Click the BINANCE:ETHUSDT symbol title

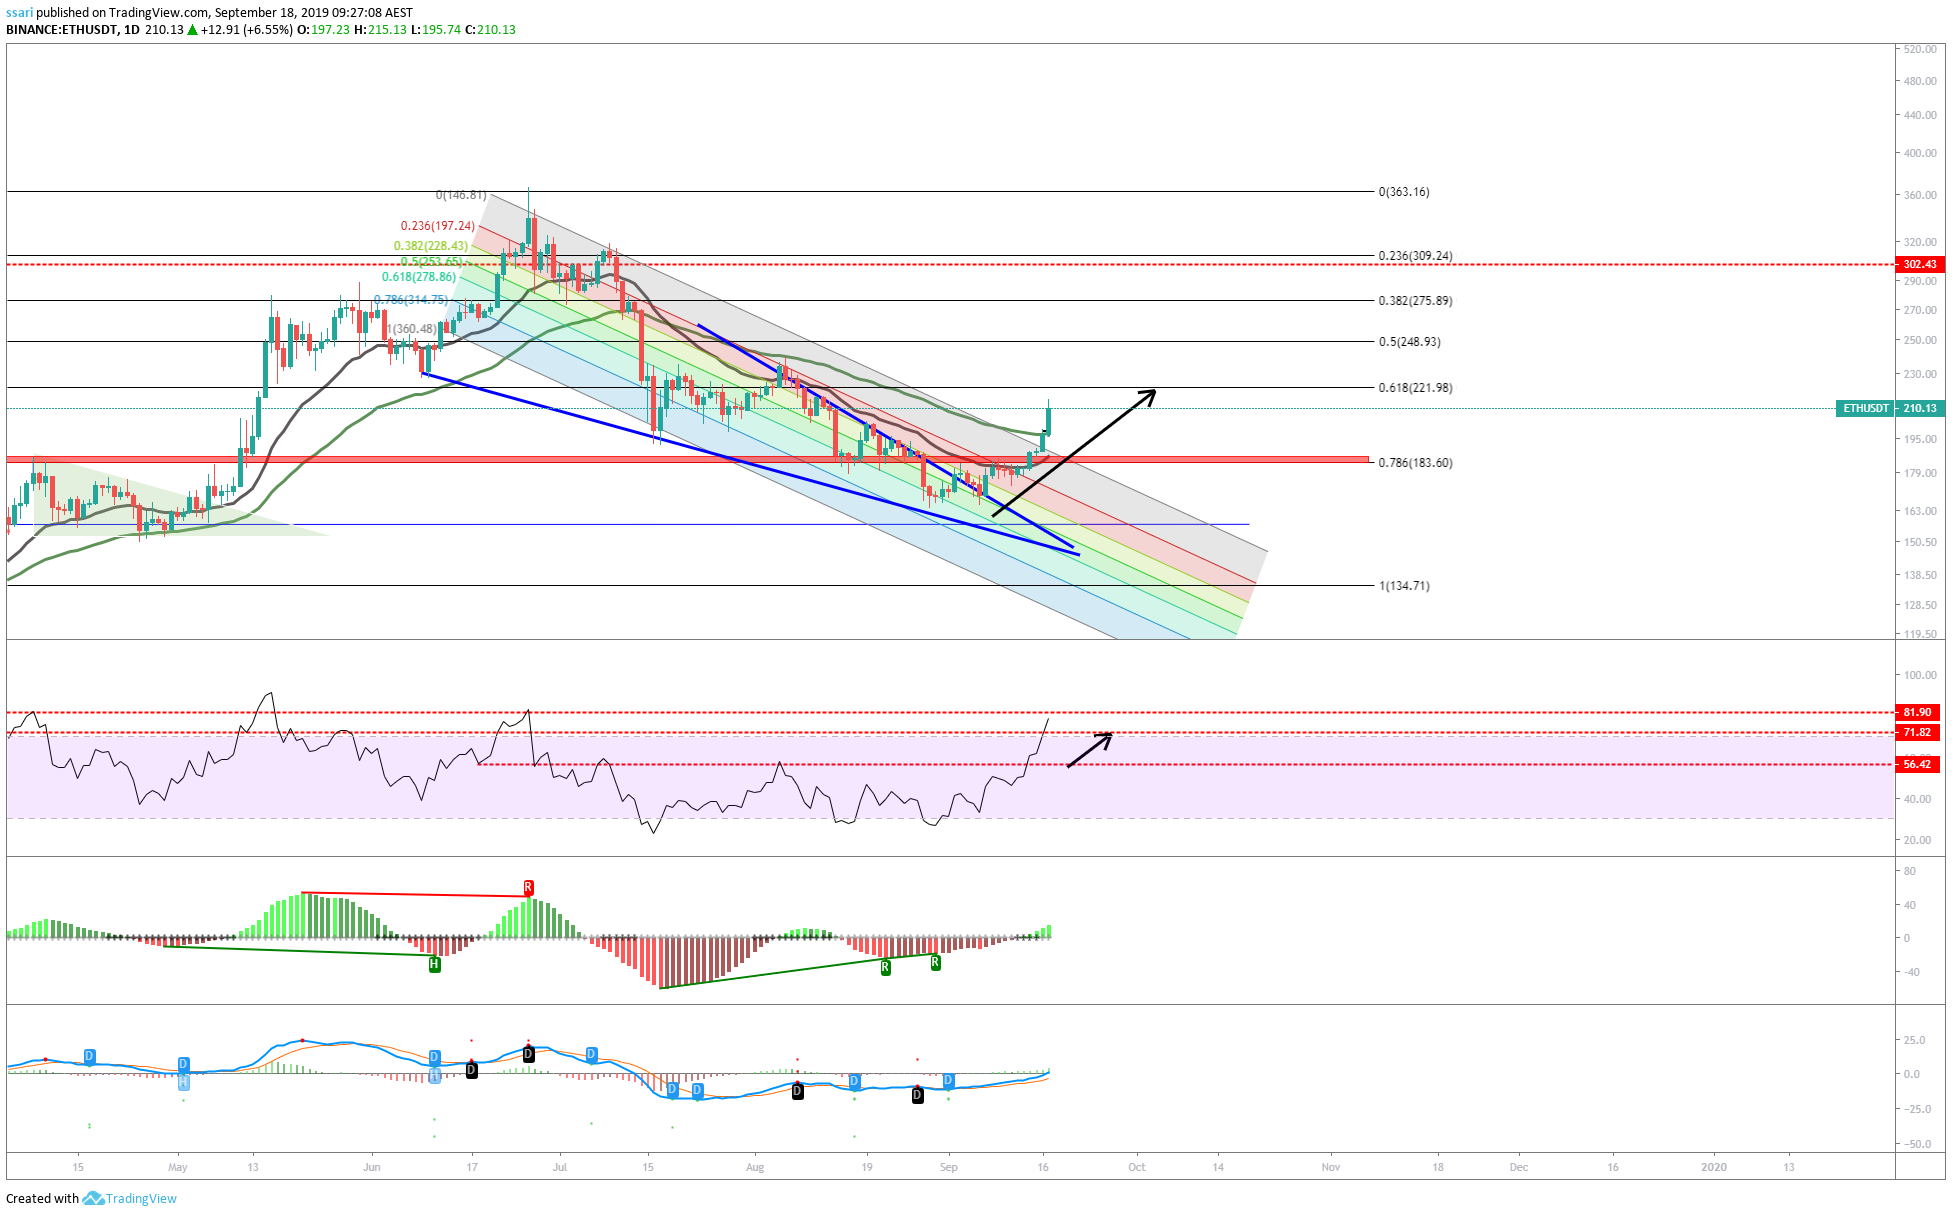pos(60,30)
